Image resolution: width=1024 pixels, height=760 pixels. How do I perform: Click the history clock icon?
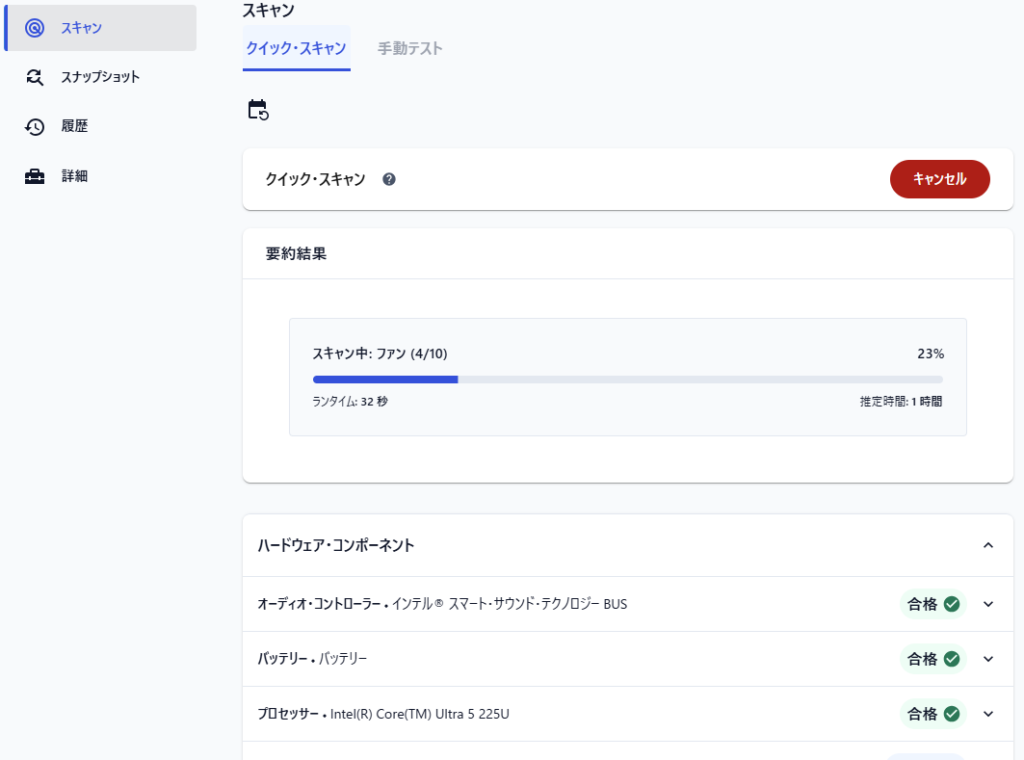[35, 127]
